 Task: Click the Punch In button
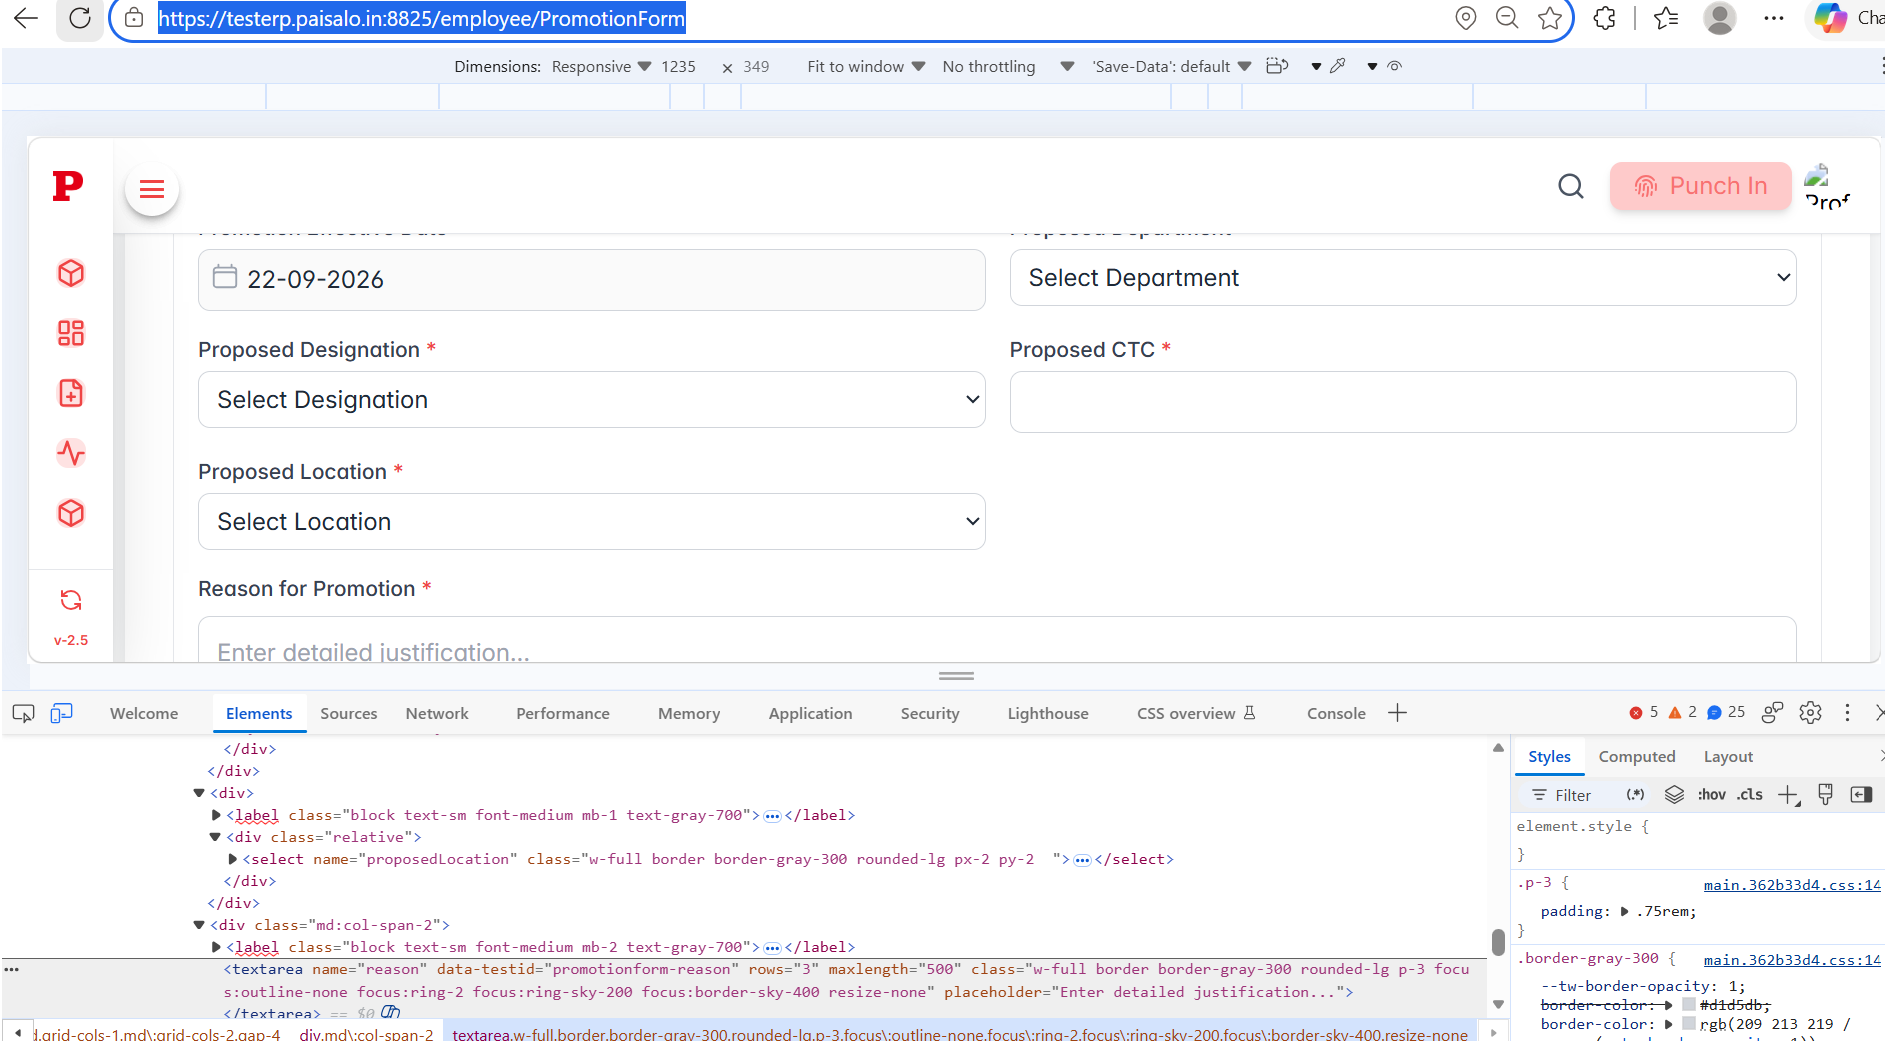[1700, 186]
